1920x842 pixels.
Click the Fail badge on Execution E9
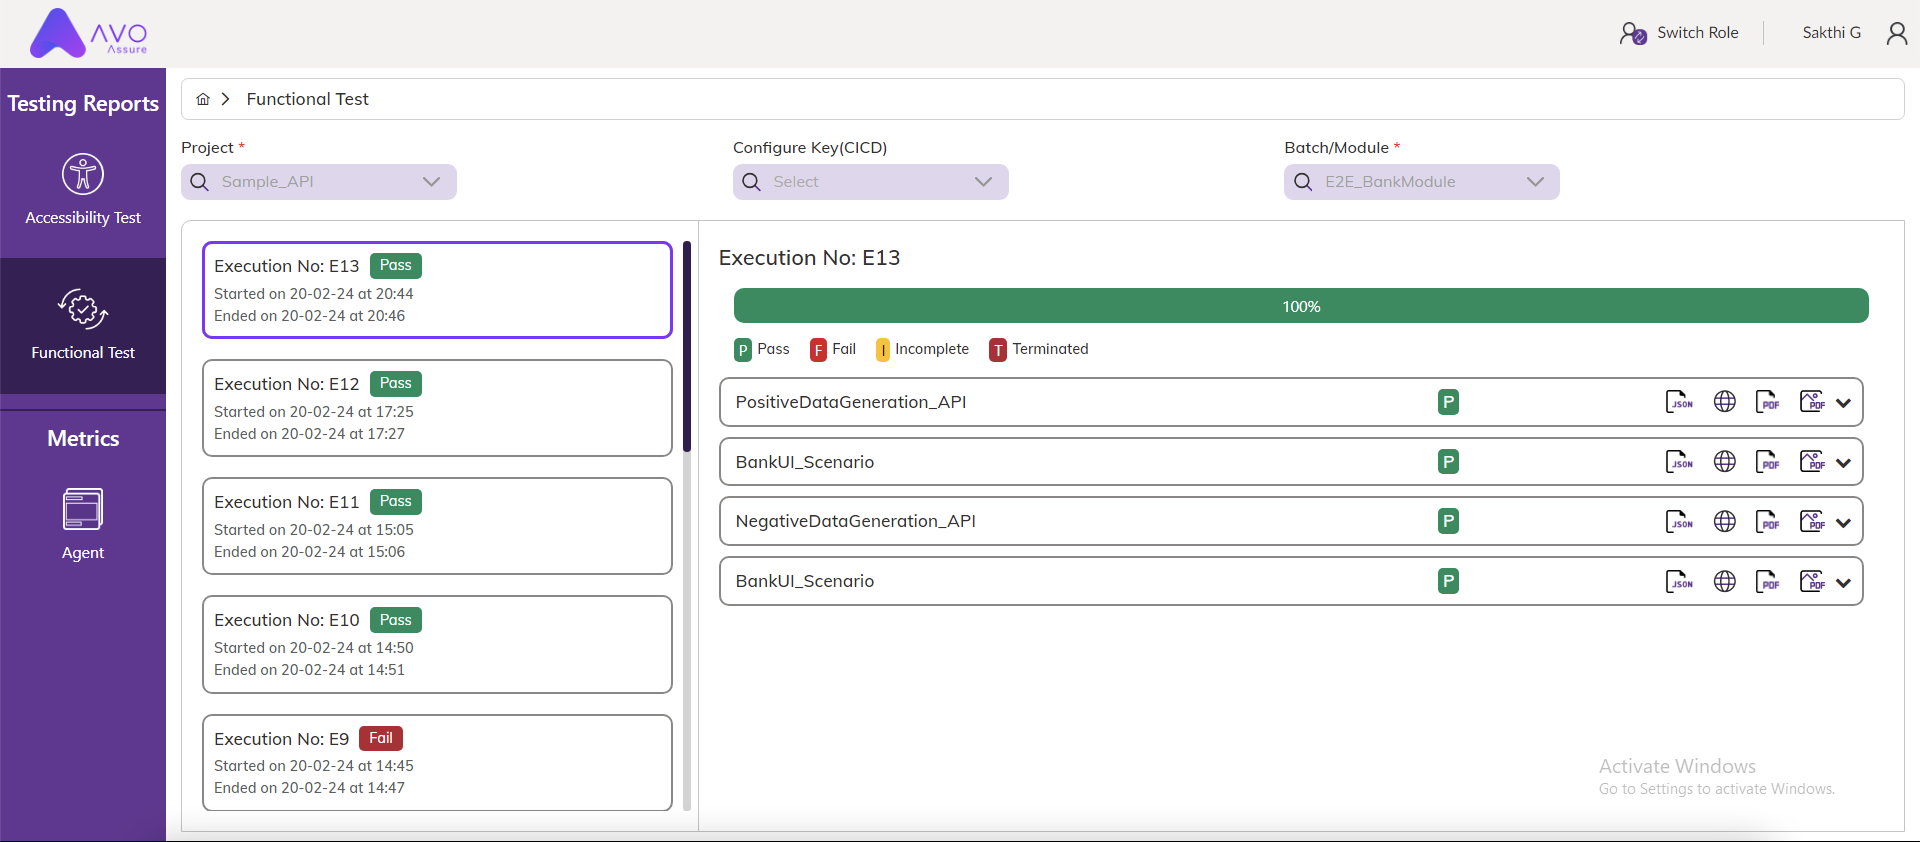click(x=381, y=738)
